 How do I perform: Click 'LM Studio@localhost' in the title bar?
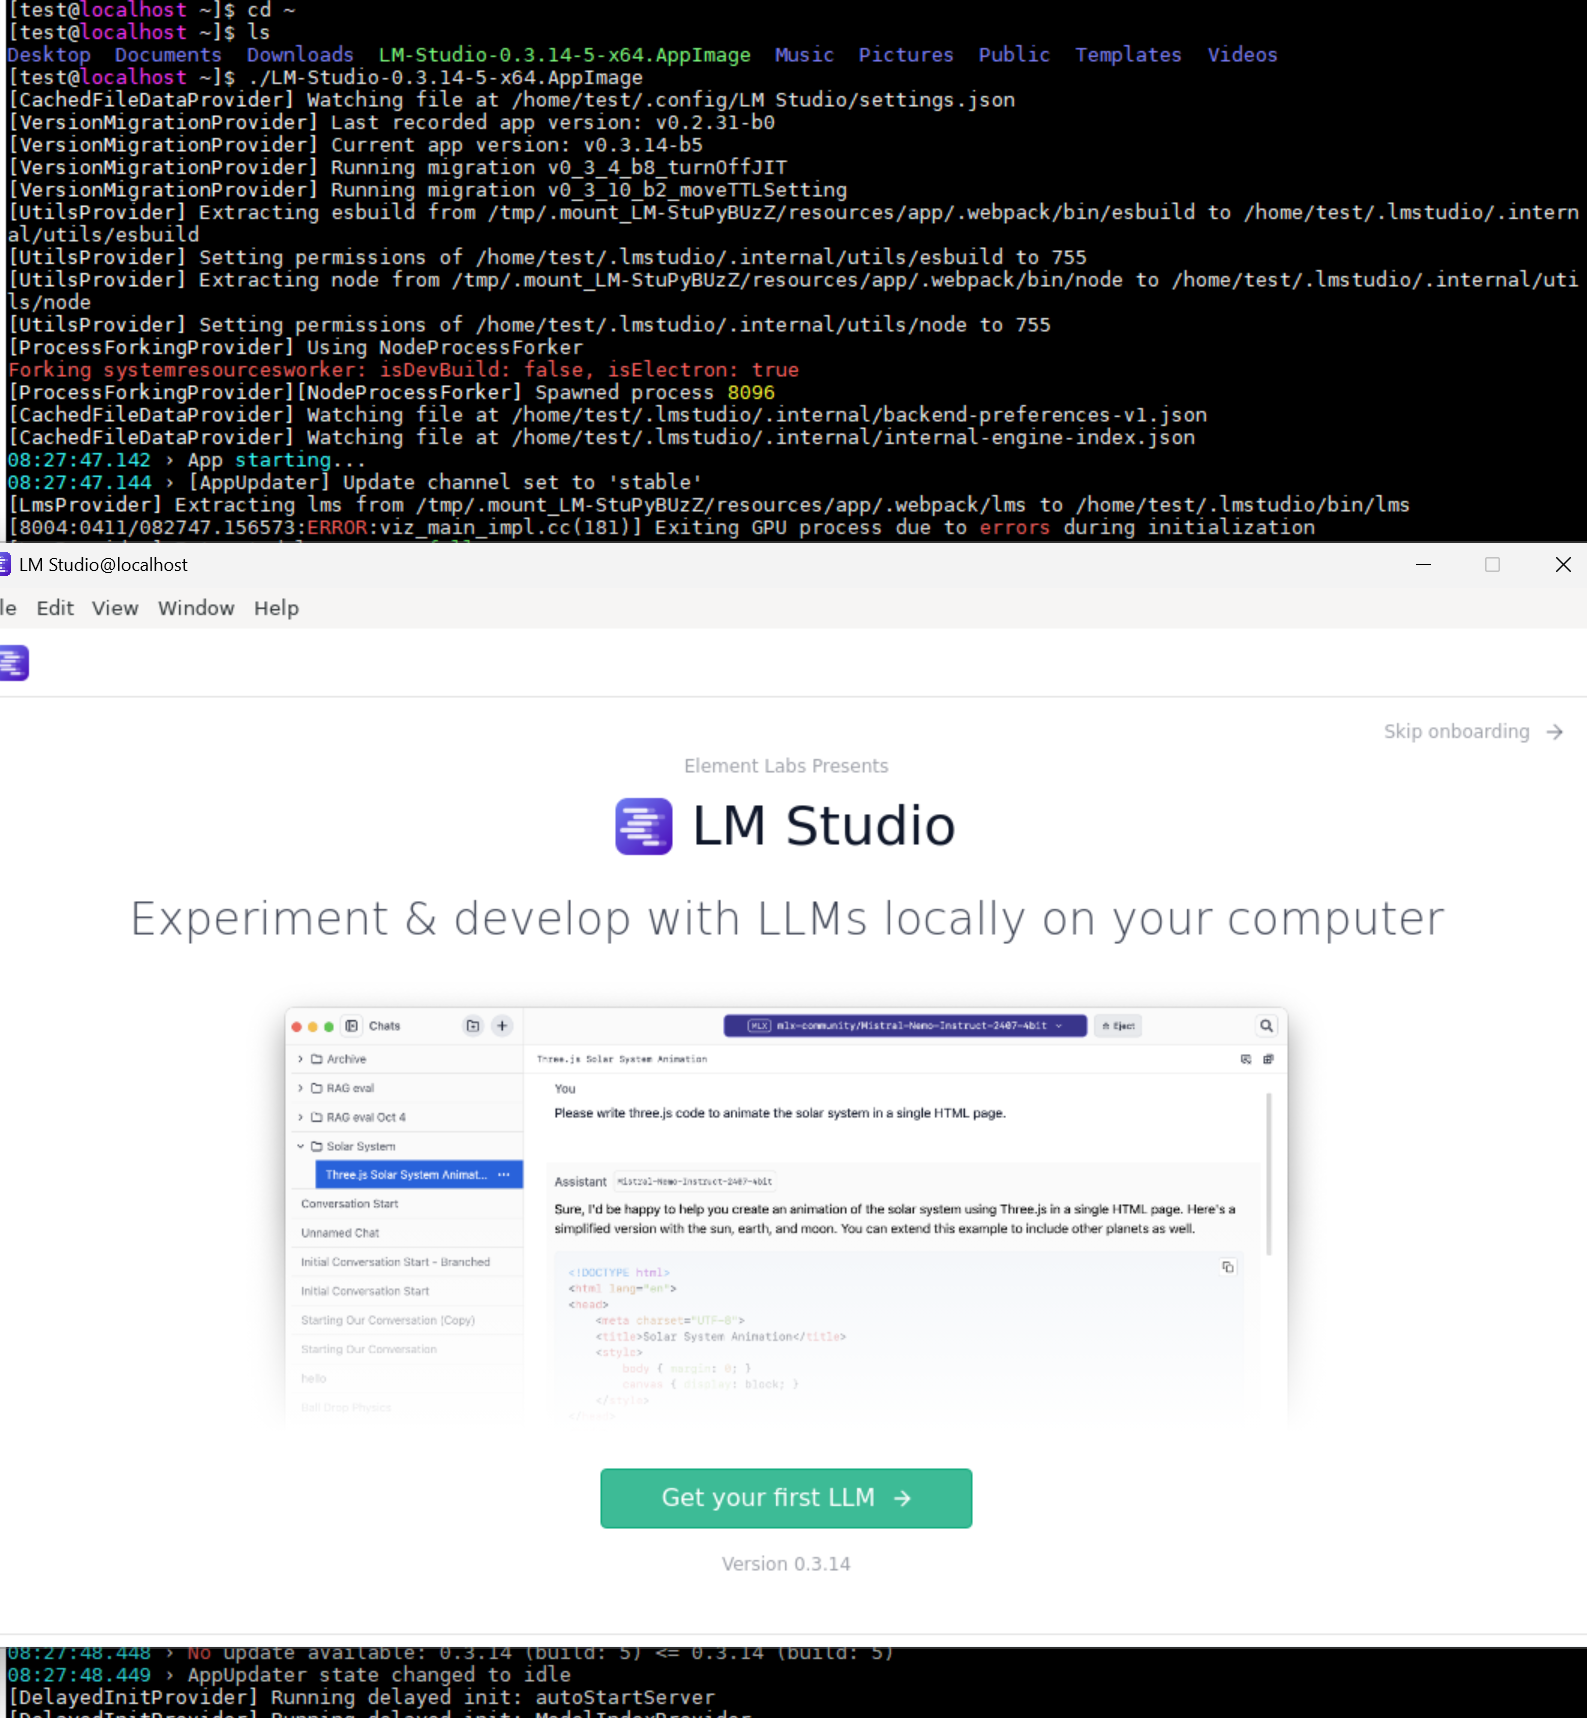[103, 565]
